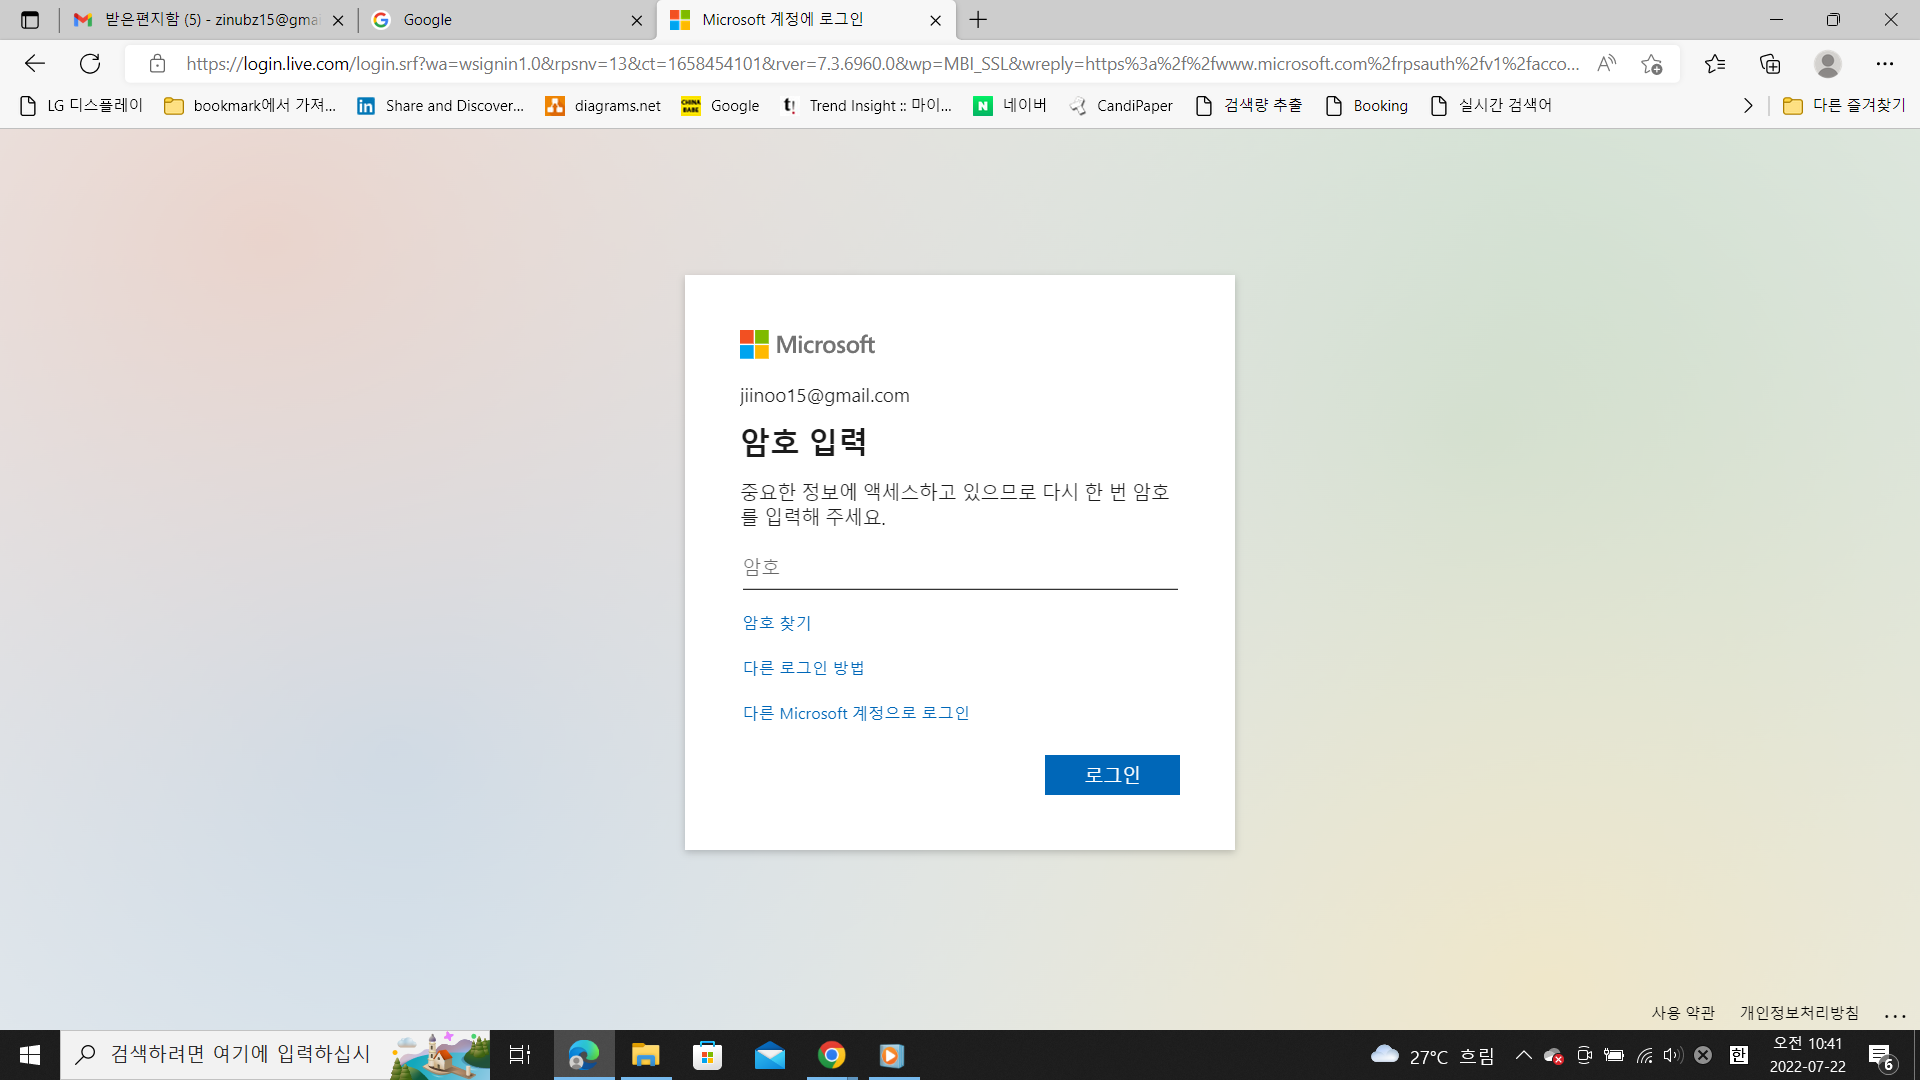Expand hidden bookmarks with the chevron
The height and width of the screenshot is (1080, 1920).
[x=1748, y=106]
